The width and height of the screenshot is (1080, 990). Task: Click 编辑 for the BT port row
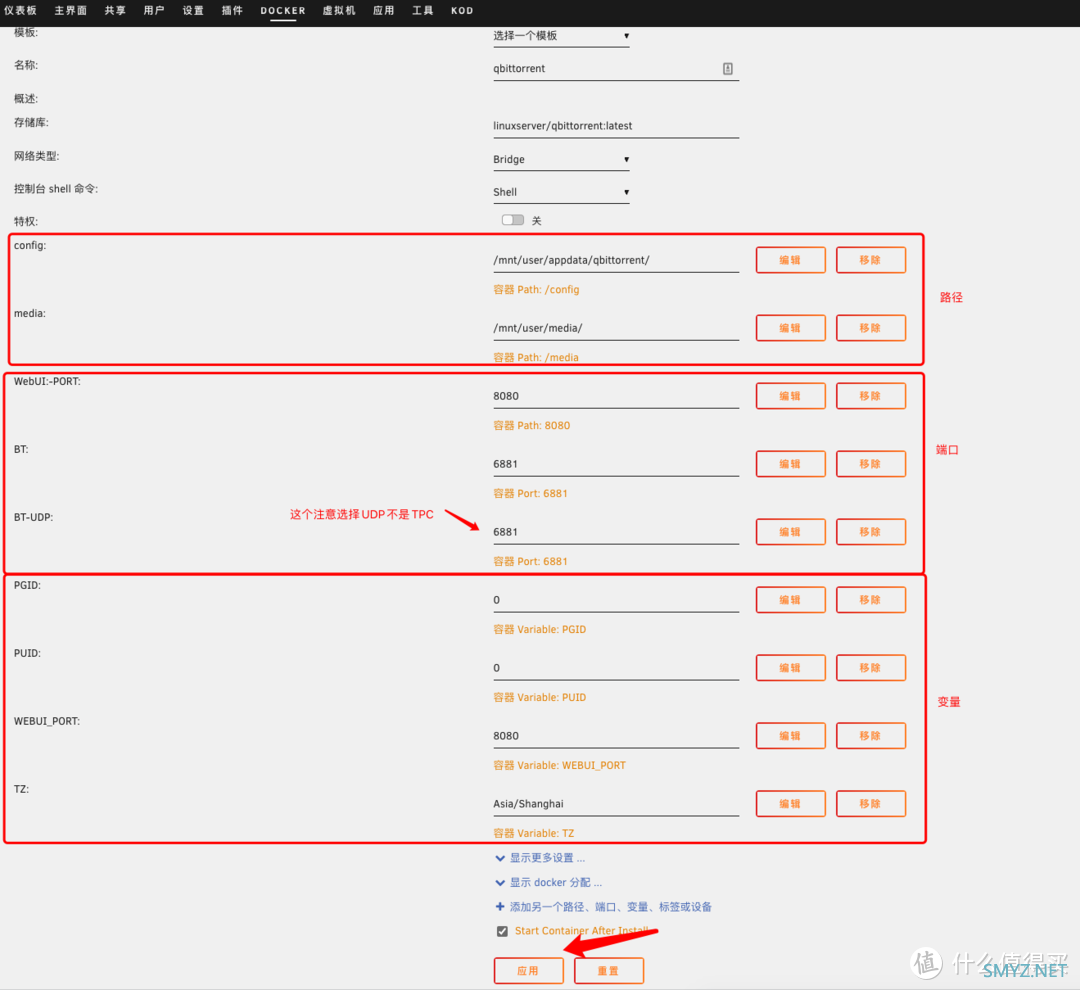[x=791, y=464]
